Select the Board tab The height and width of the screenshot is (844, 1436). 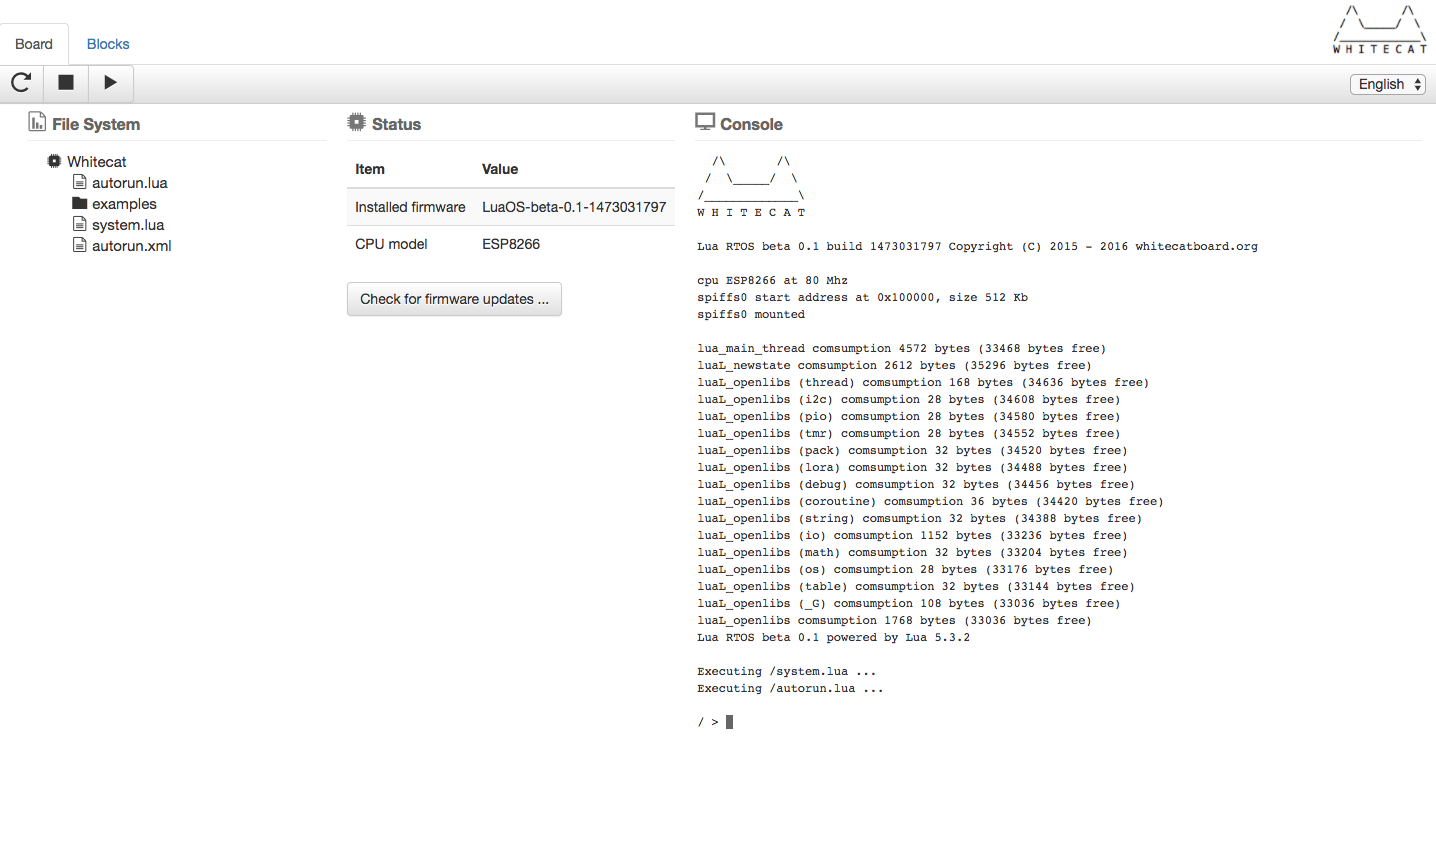[34, 44]
